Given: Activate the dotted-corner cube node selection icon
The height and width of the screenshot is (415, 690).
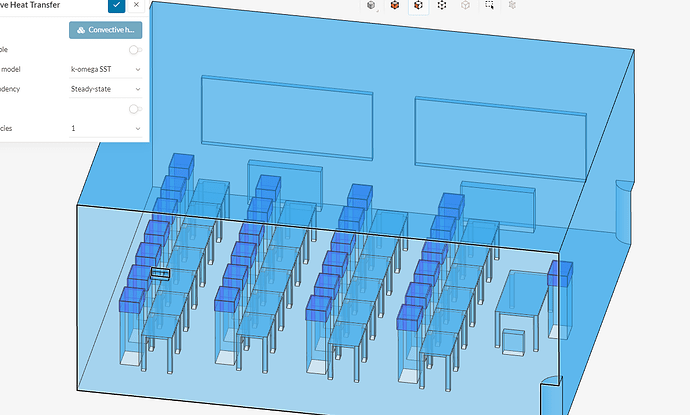Looking at the screenshot, I should (442, 5).
